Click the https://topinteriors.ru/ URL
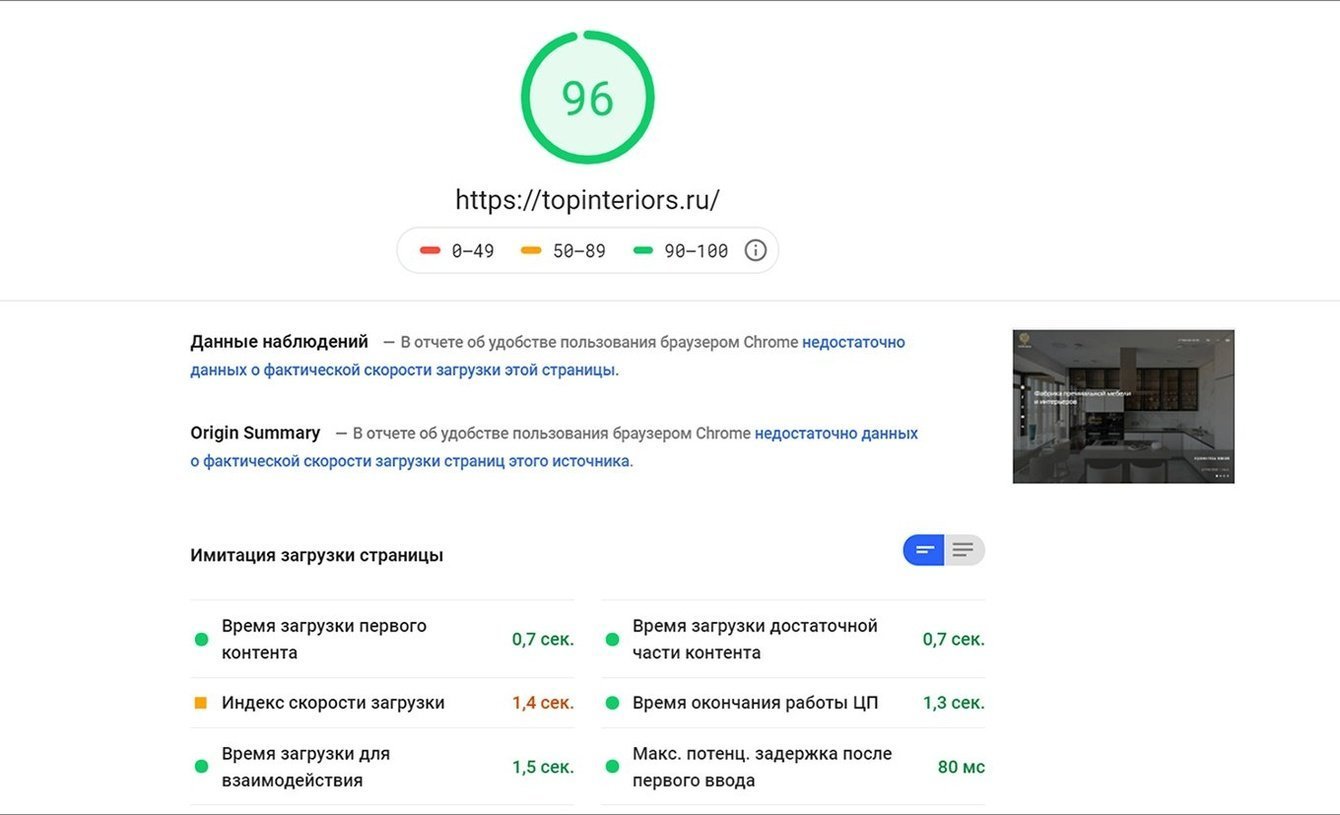Screen dimensions: 1340x815 point(587,200)
